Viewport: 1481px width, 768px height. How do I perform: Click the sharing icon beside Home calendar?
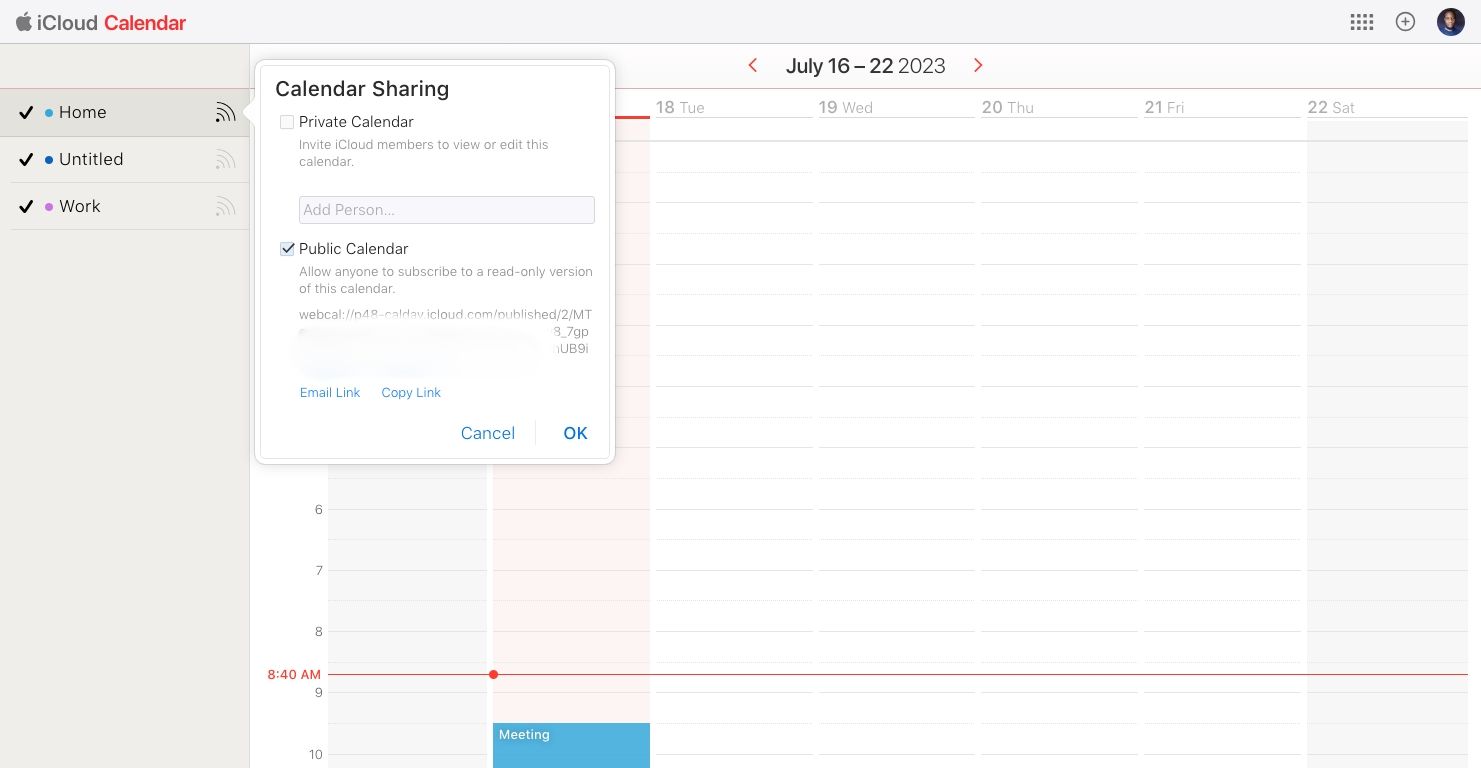click(x=226, y=112)
